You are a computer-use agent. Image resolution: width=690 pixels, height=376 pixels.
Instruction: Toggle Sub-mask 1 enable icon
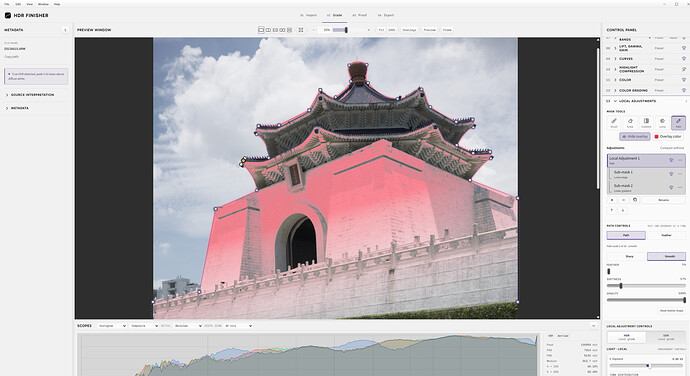[671, 174]
